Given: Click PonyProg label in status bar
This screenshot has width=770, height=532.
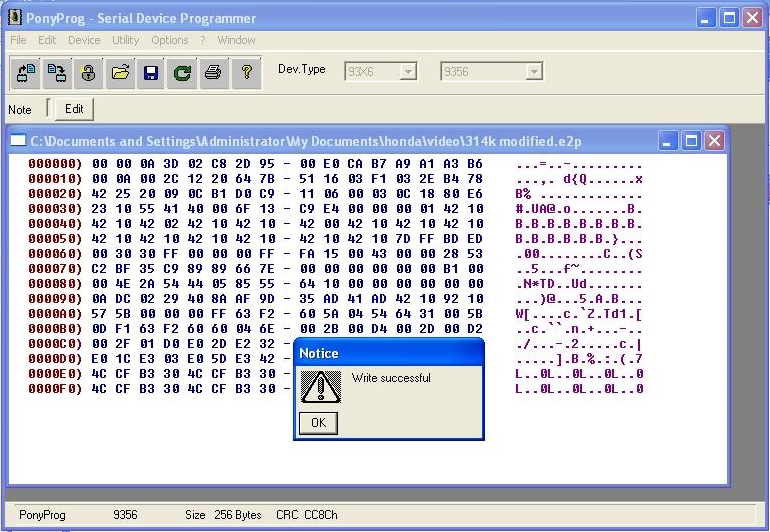Looking at the screenshot, I should click(x=42, y=515).
